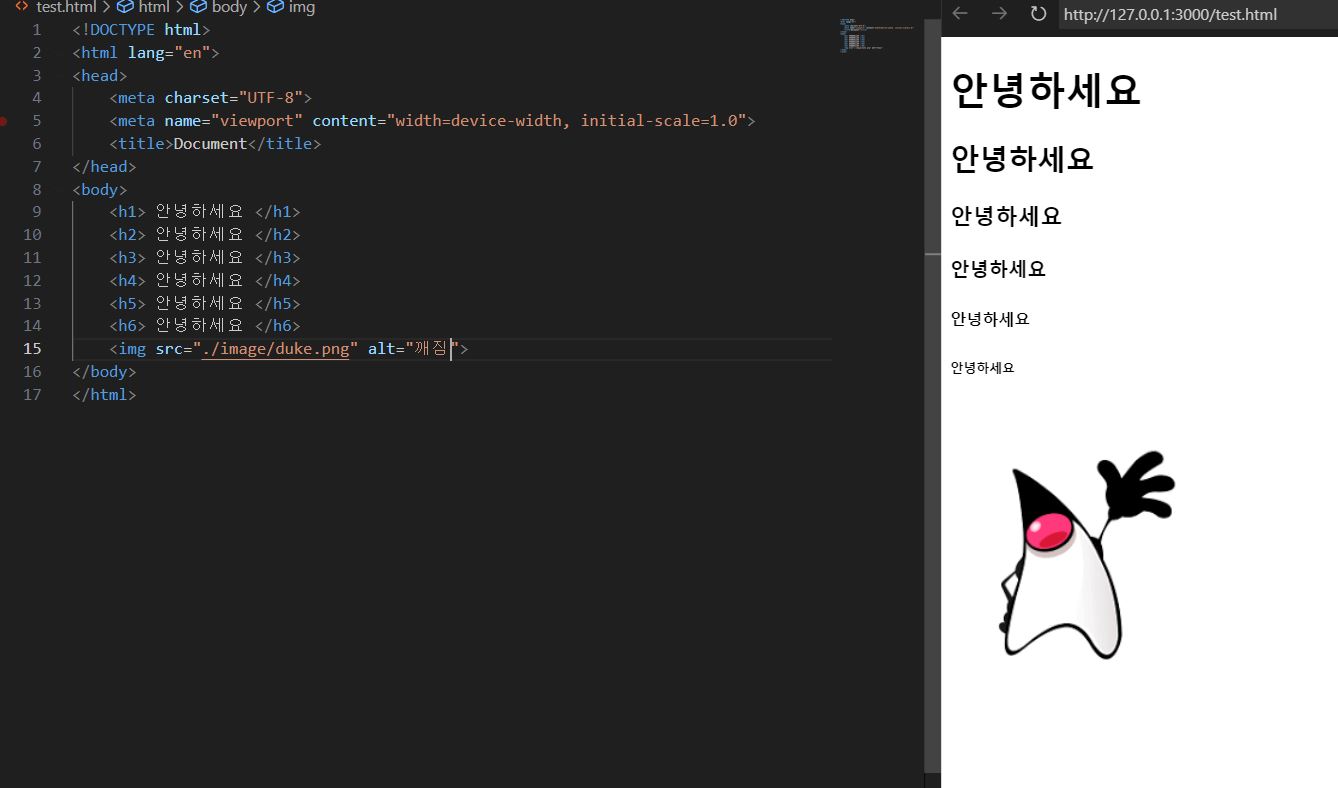The width and height of the screenshot is (1338, 788).
Task: Click the browser back arrow
Action: 960,13
